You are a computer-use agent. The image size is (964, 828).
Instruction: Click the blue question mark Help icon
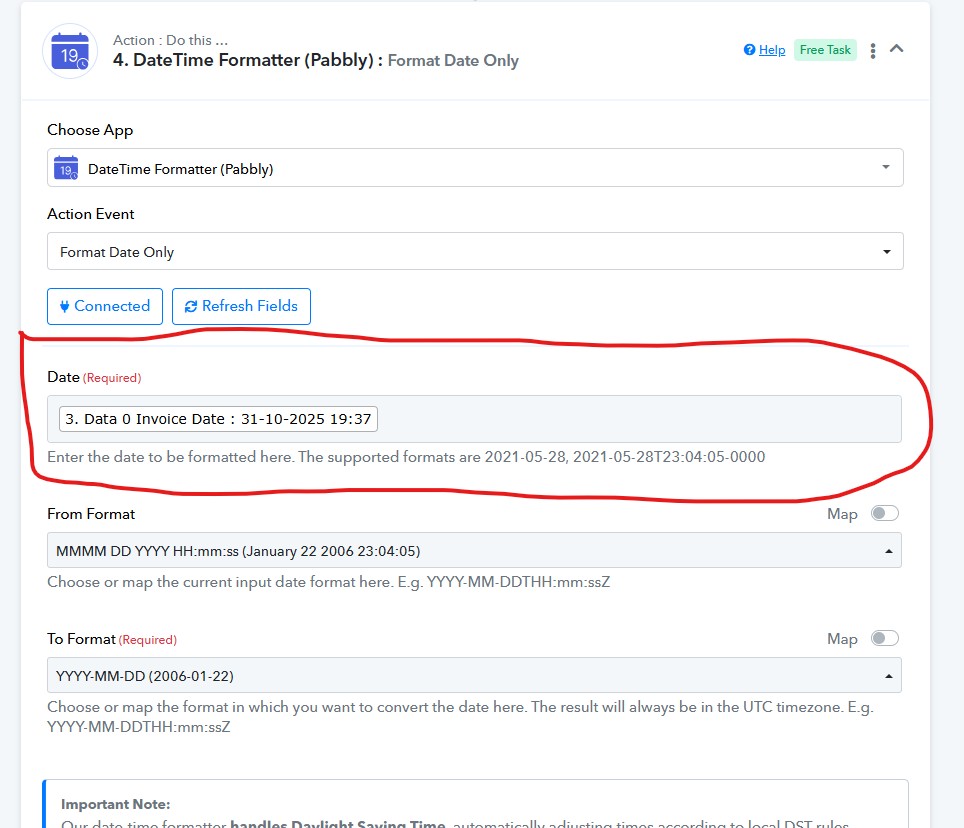[749, 50]
